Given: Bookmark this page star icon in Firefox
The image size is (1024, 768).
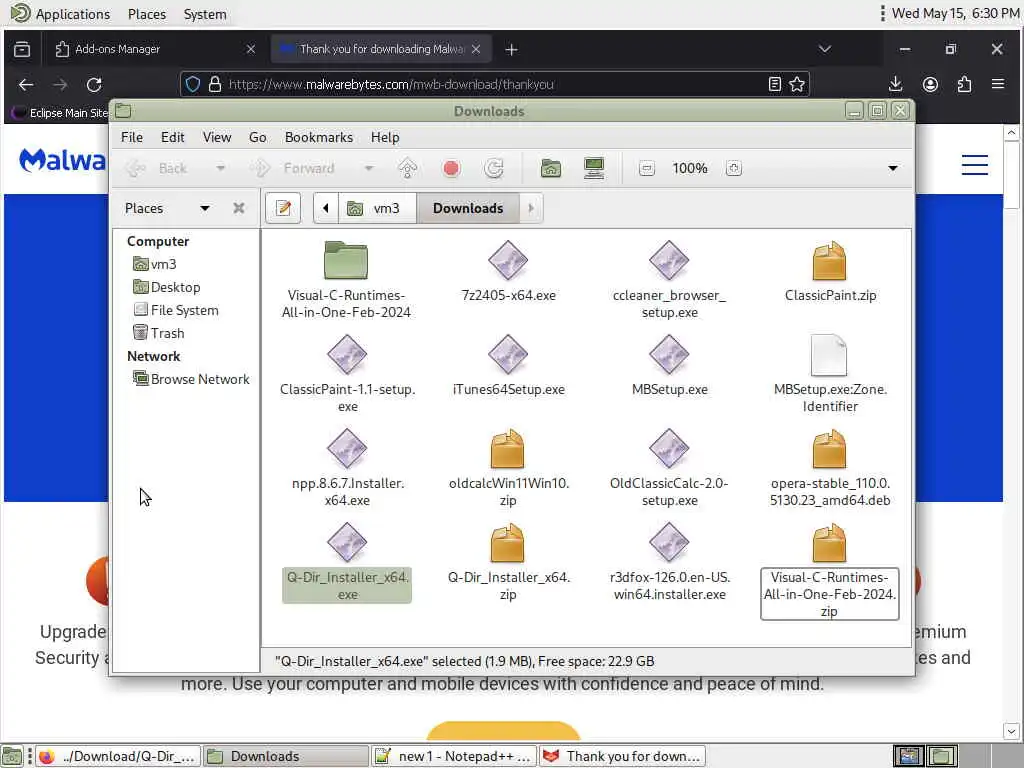Looking at the screenshot, I should click(x=797, y=84).
